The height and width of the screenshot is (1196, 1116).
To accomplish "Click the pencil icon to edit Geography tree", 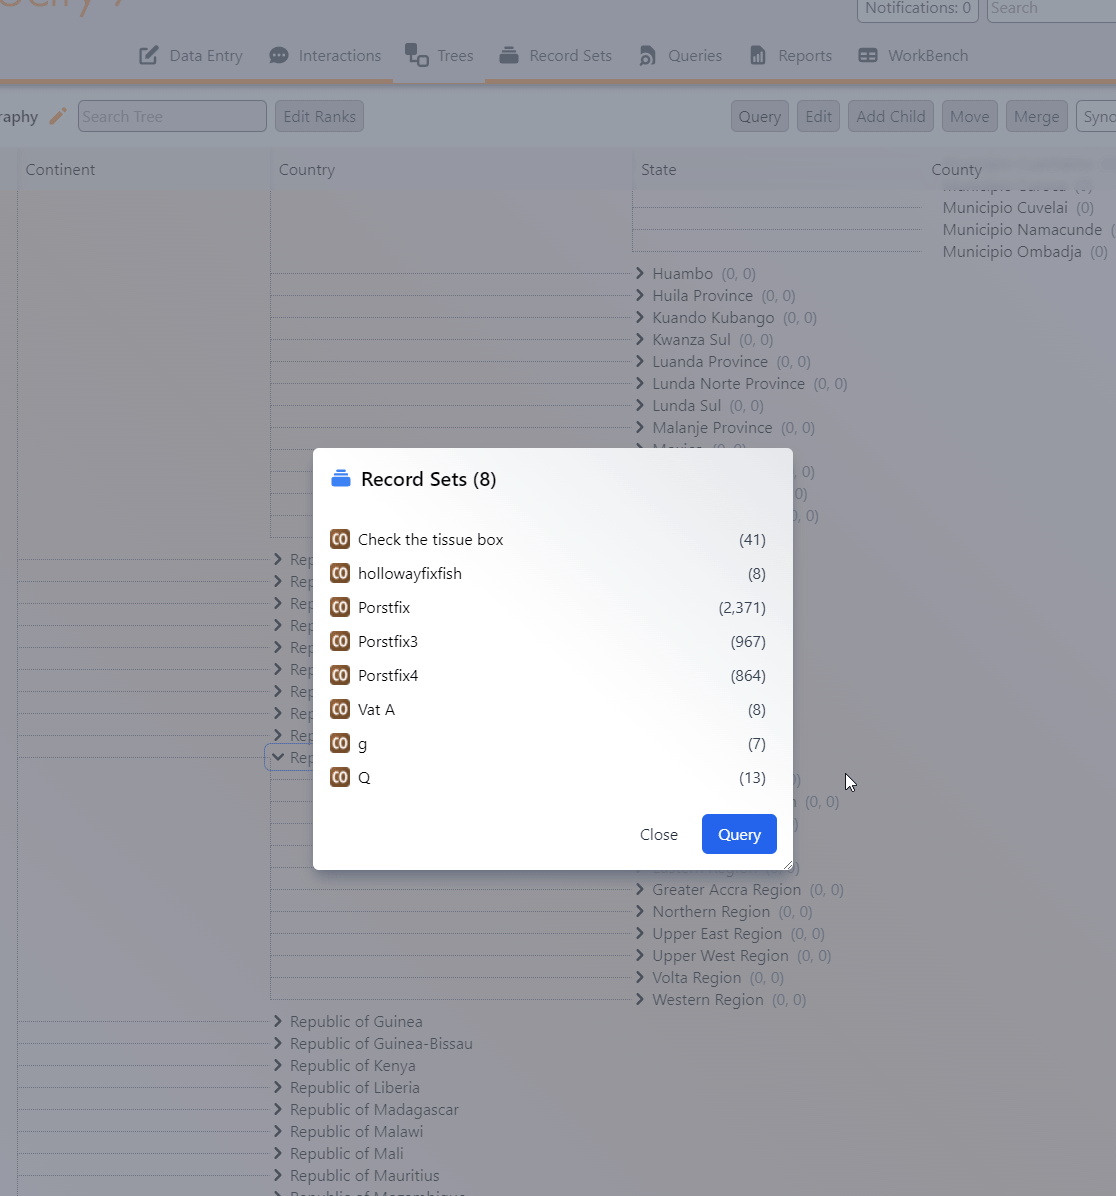I will click(x=57, y=116).
